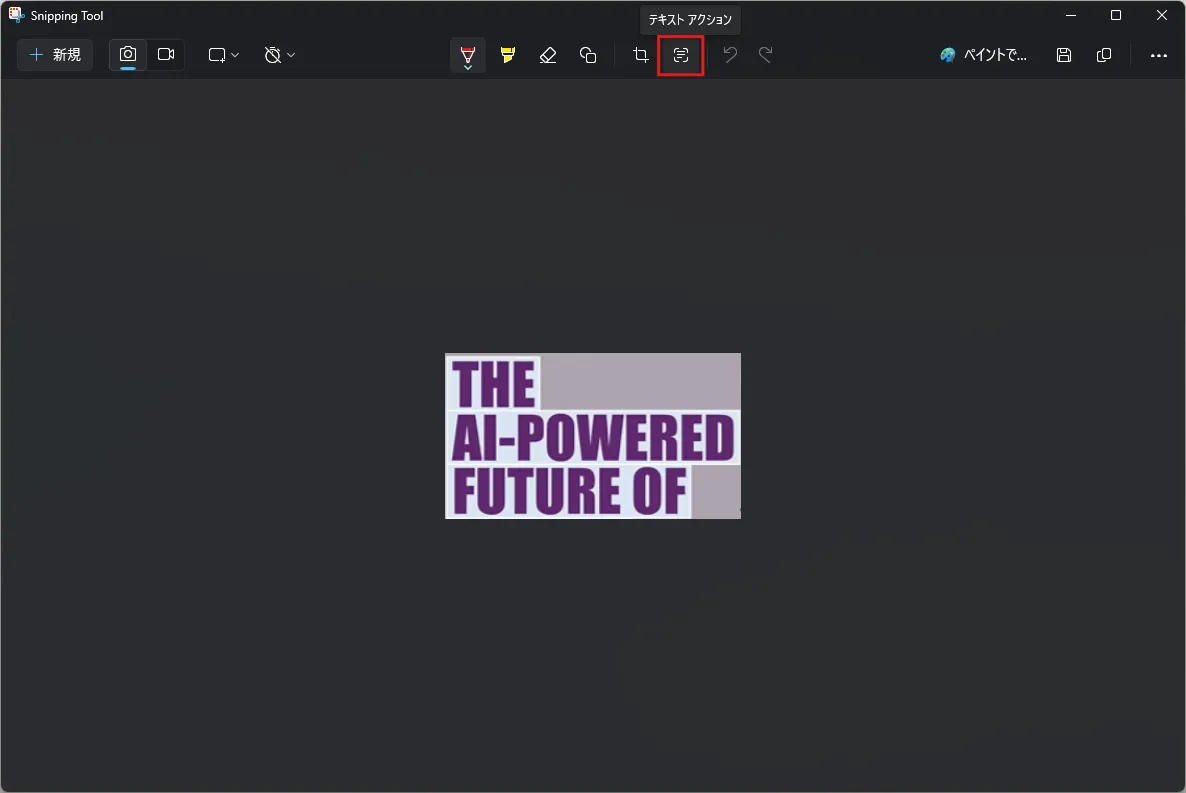Image resolution: width=1186 pixels, height=793 pixels.
Task: Select the Text Actions icon
Action: [681, 55]
